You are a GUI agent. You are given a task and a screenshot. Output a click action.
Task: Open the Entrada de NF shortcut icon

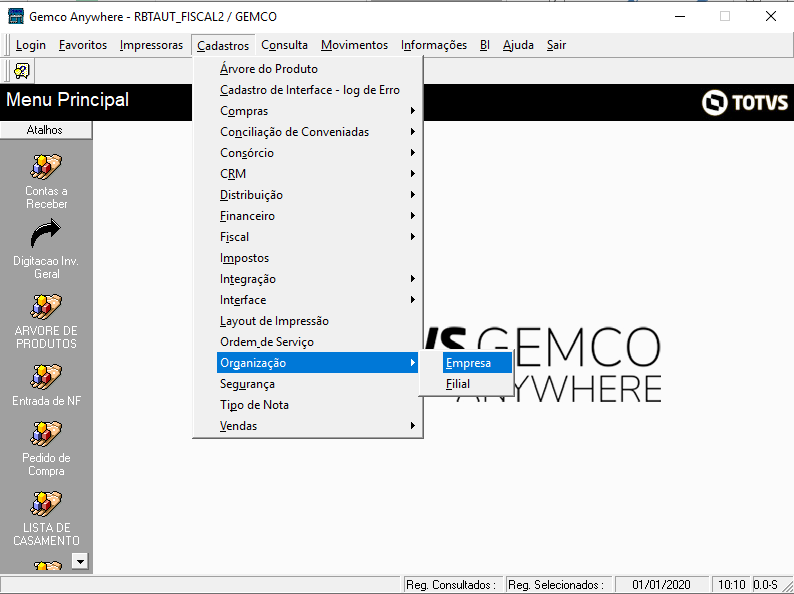click(x=46, y=377)
